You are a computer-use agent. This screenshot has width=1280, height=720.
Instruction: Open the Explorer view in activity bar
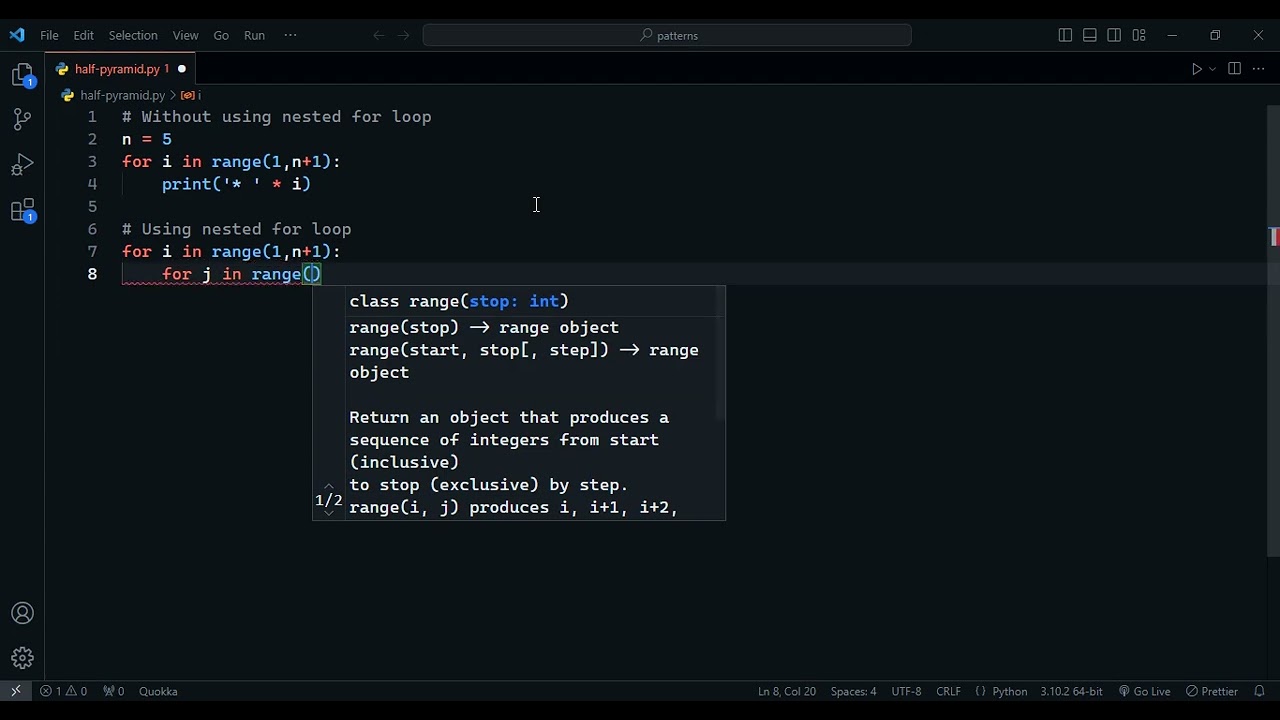pos(22,76)
